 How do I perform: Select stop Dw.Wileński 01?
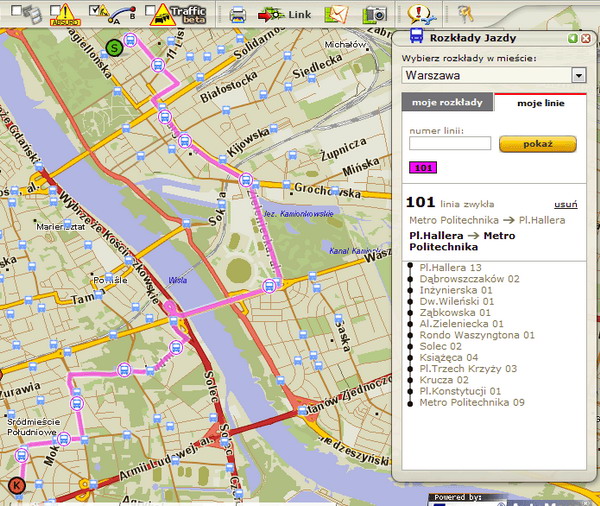457,301
